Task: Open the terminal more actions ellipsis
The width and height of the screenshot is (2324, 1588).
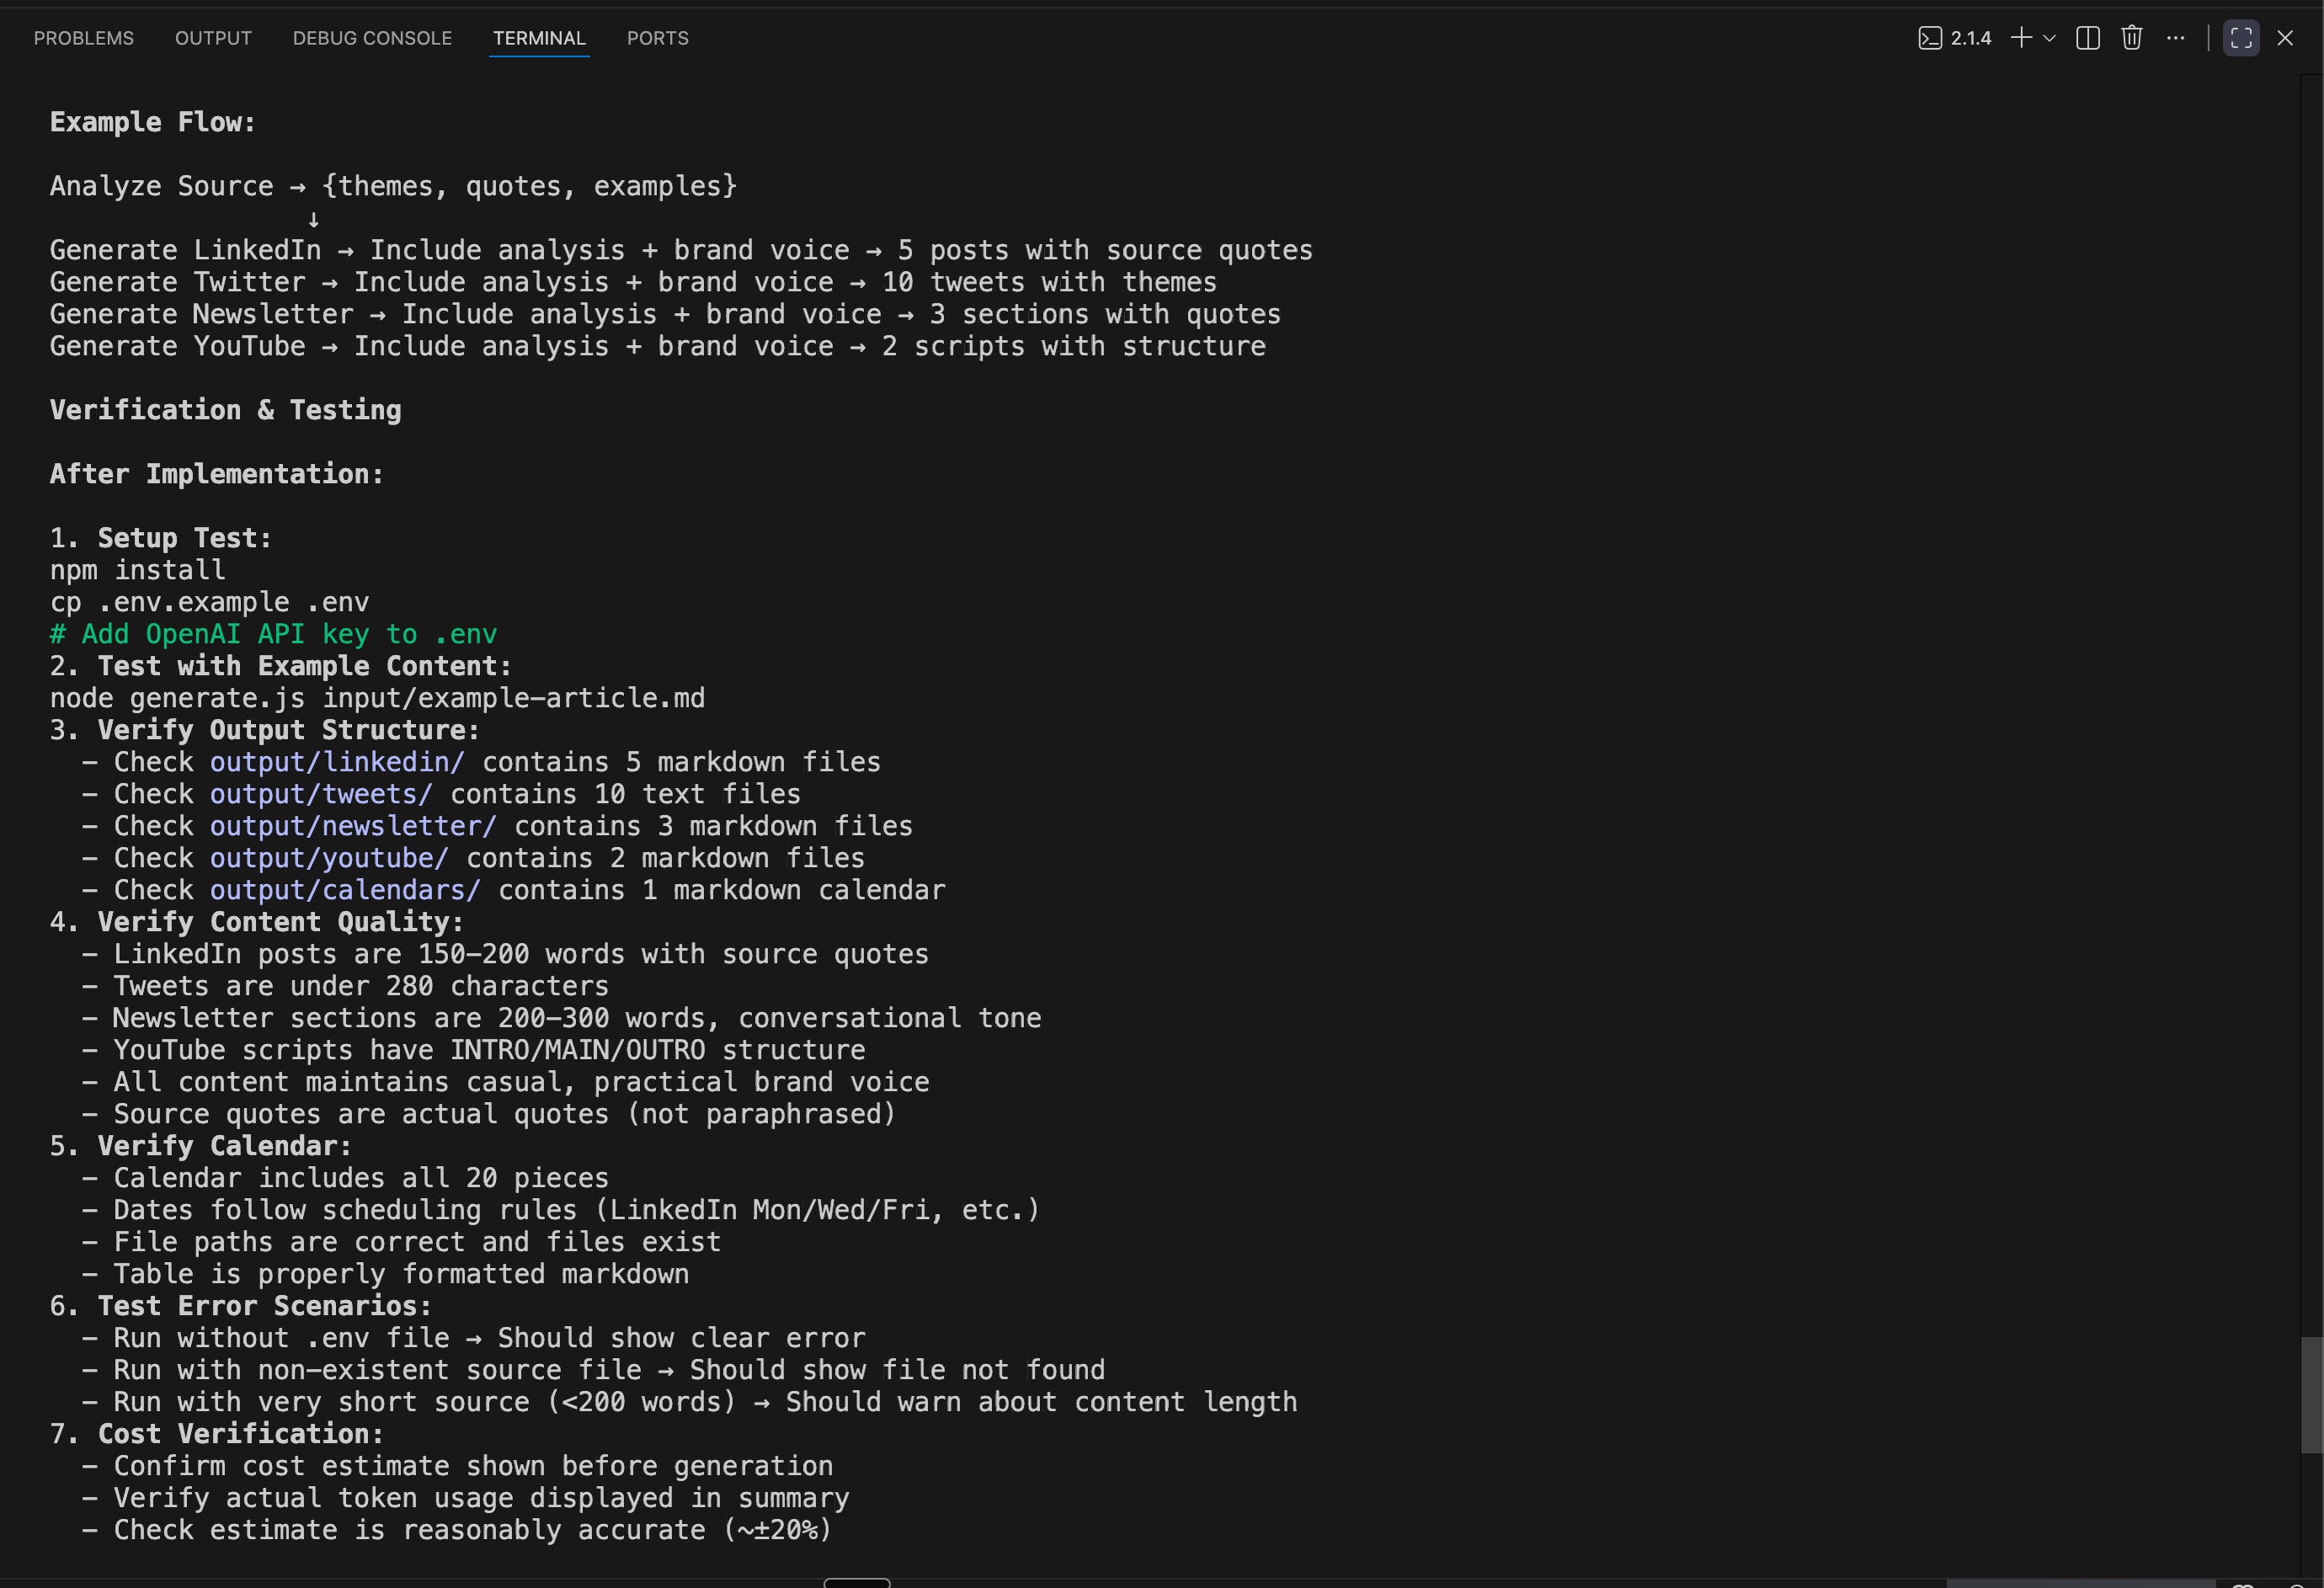Action: coord(2176,38)
